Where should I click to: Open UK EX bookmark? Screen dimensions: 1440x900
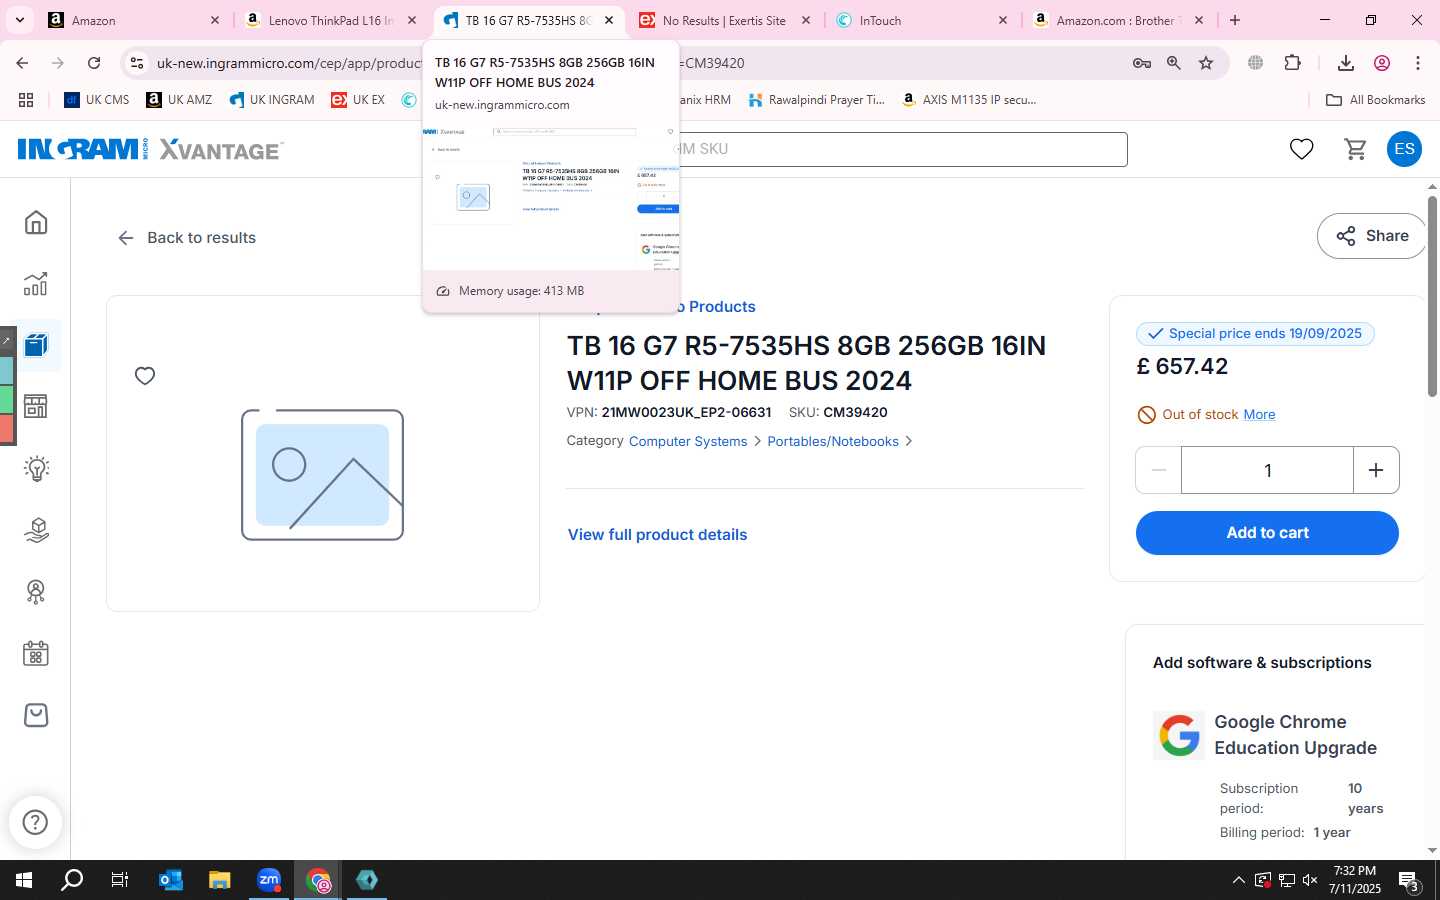tap(358, 100)
